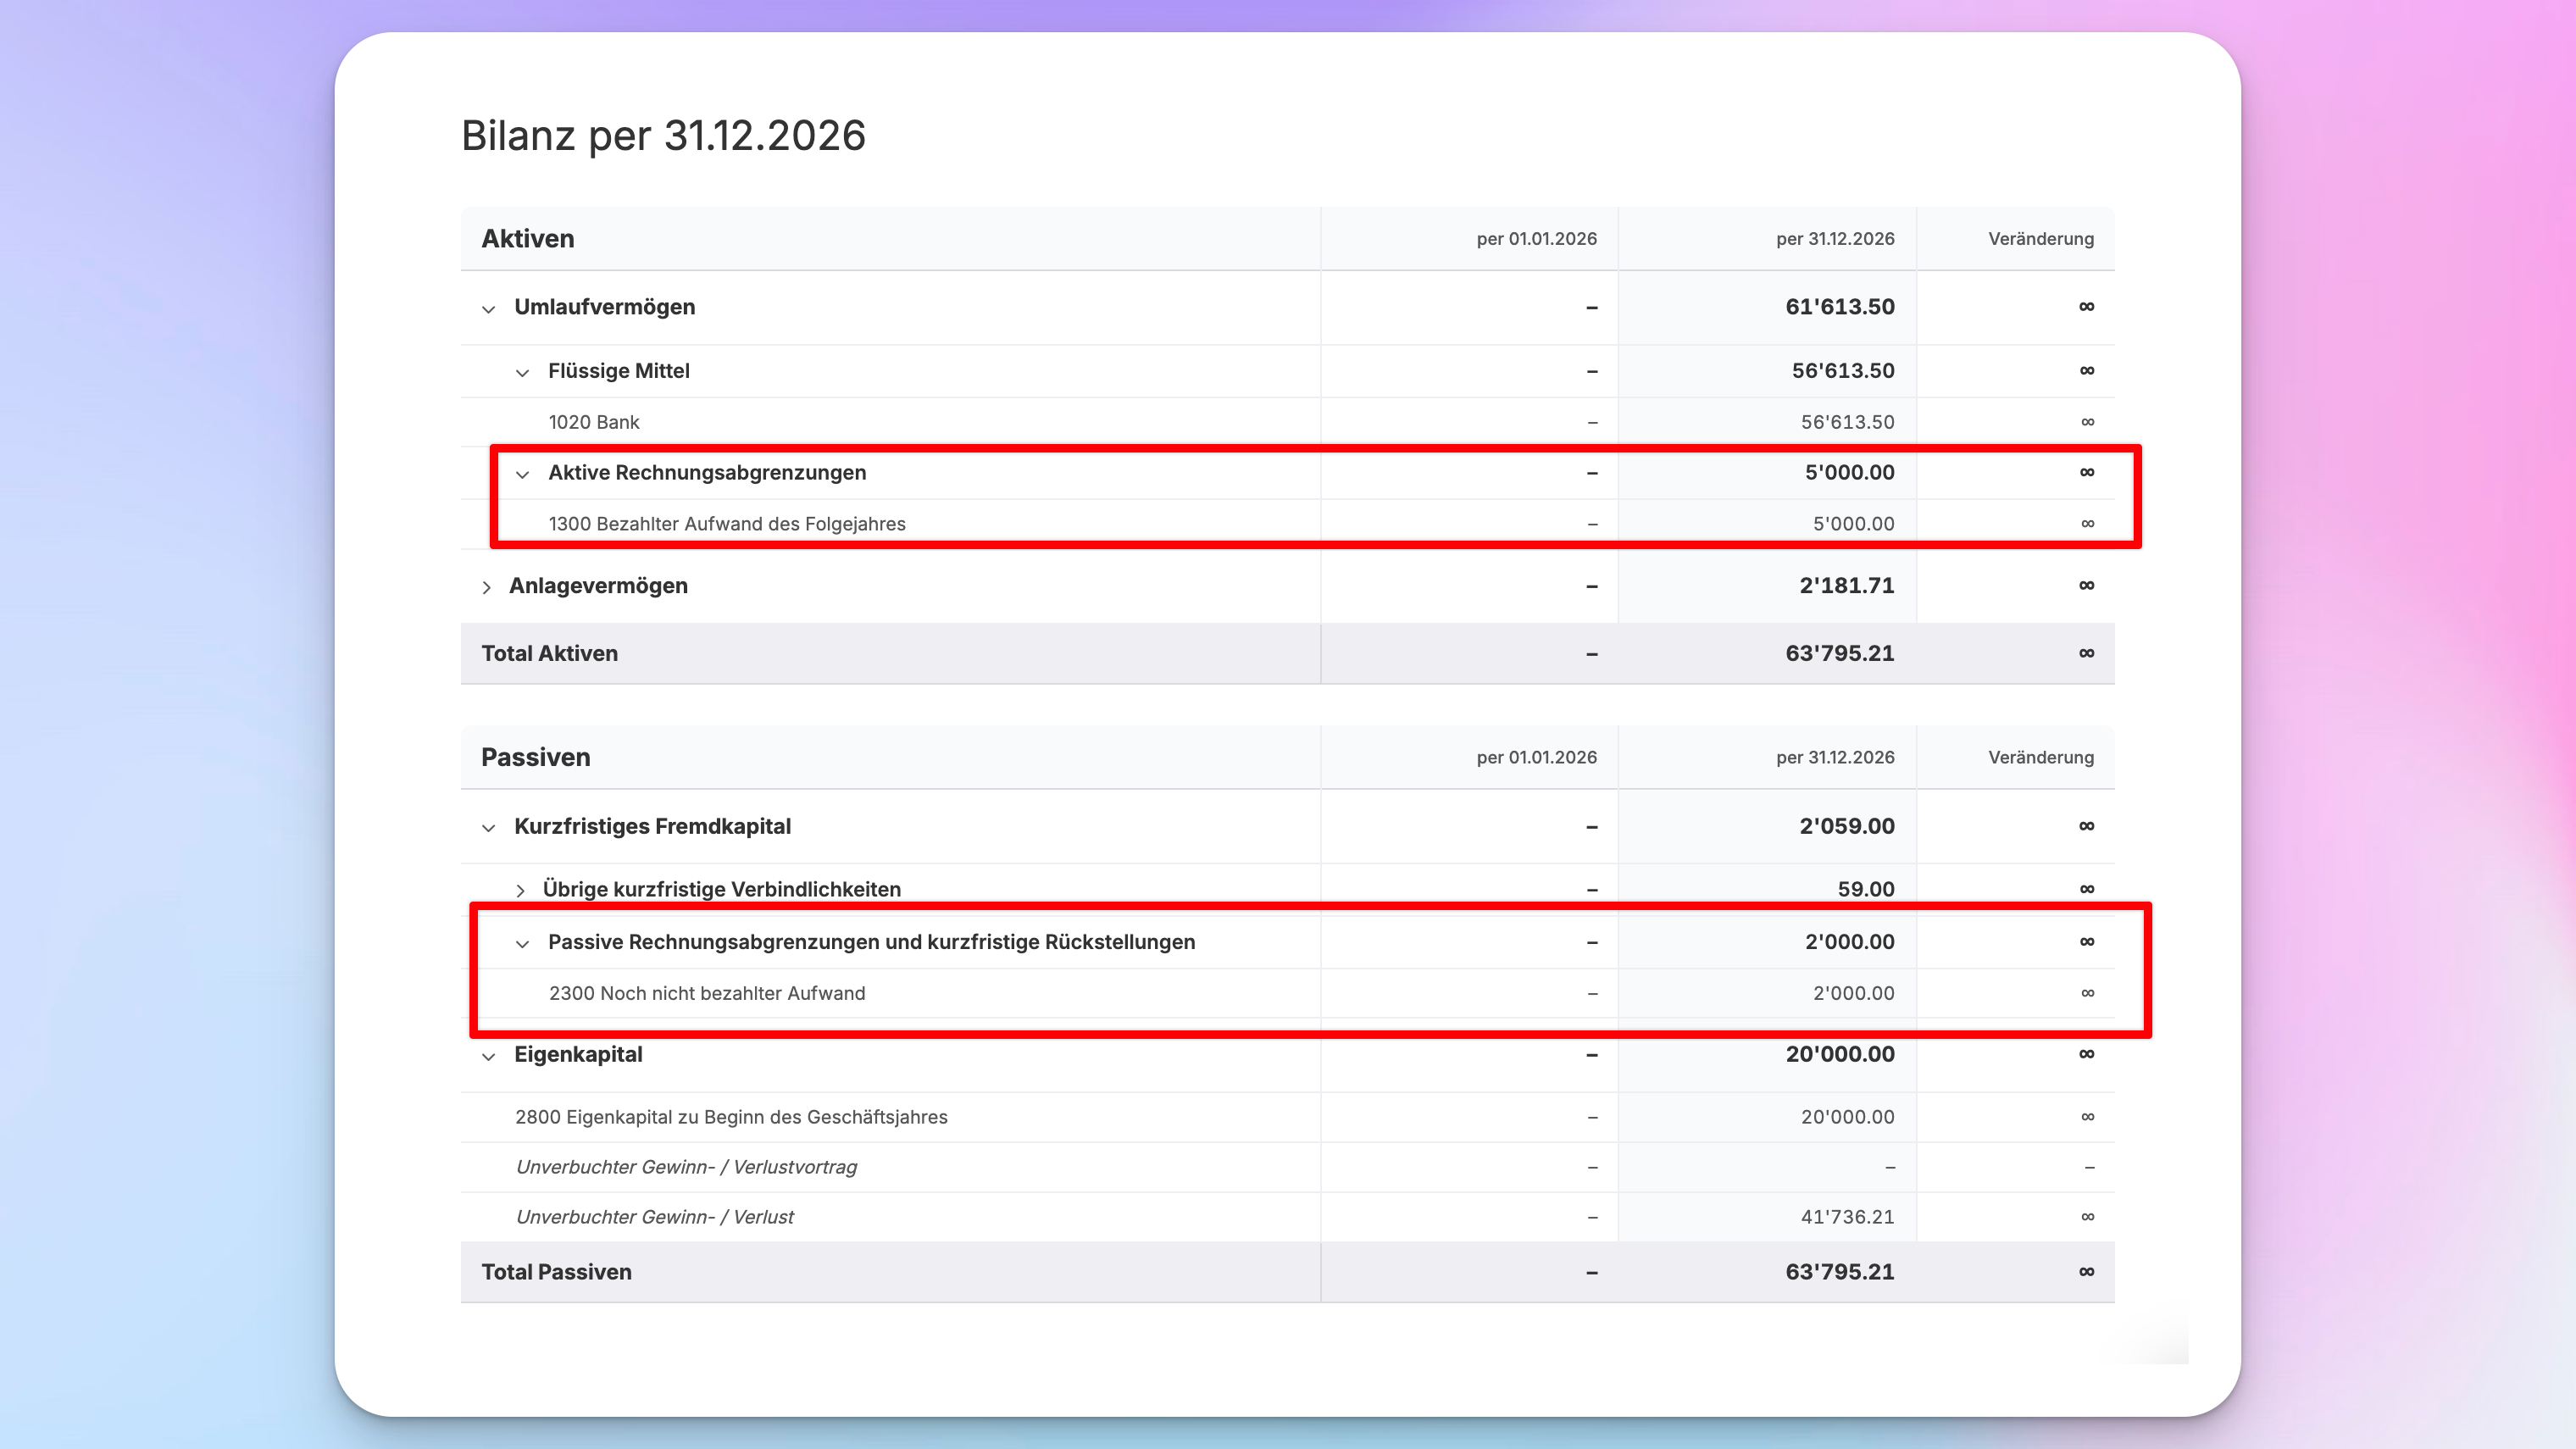Collapse the Kurzfristiges Fremdkapital section
Viewport: 2576px width, 1449px height.
488,828
